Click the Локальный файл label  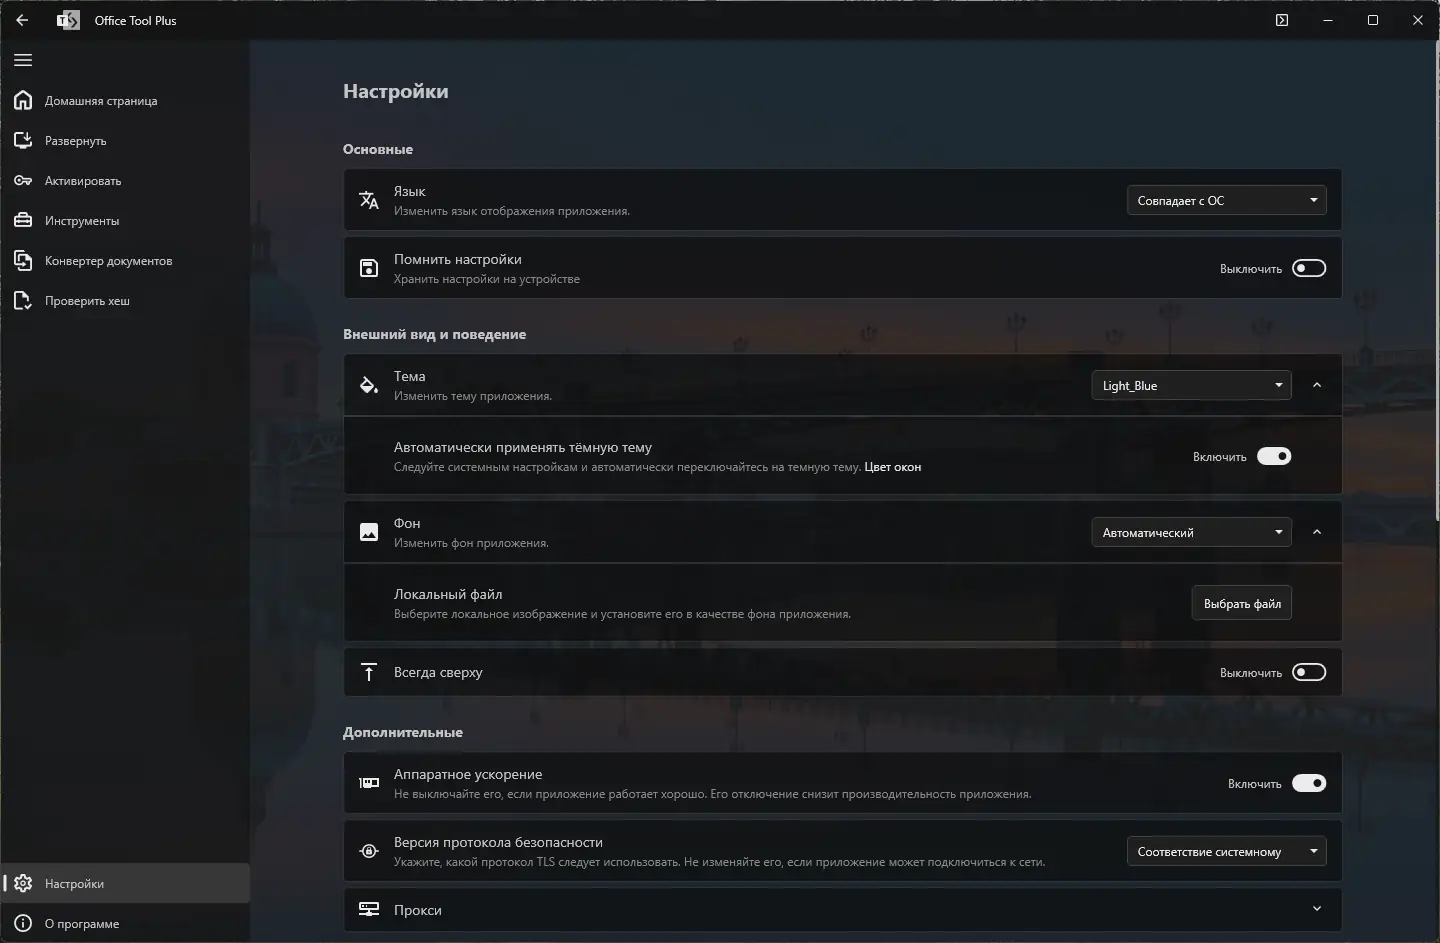pos(448,594)
